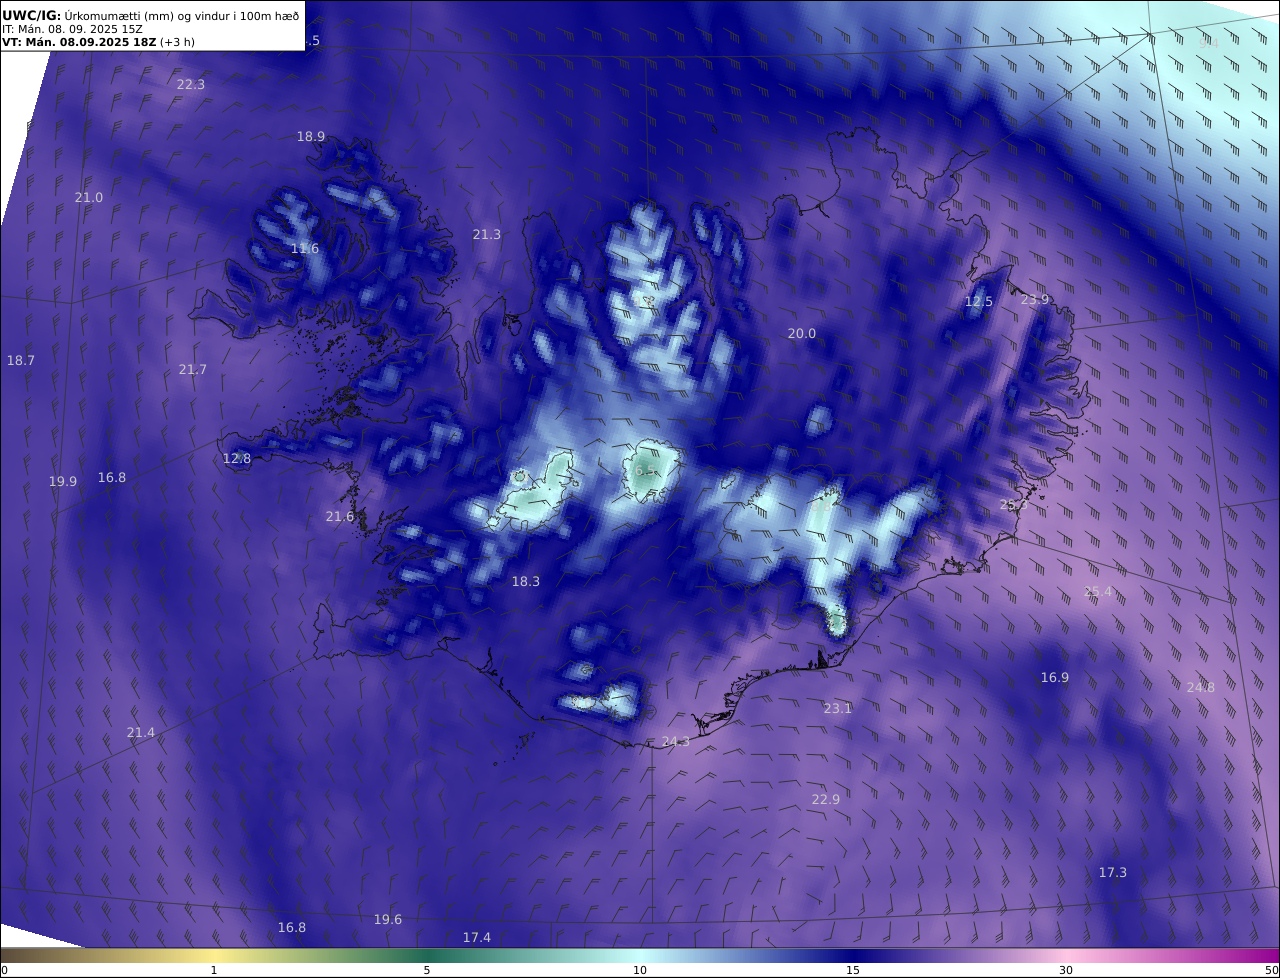
Task: Select the 12.8 map value
Action: click(237, 459)
